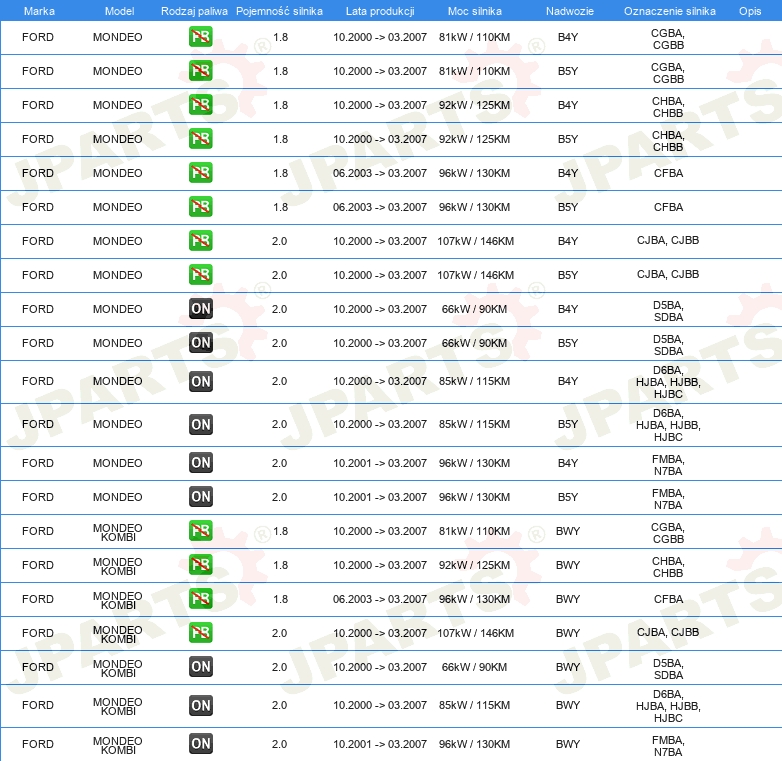Click BWY body code in Kombi 85kW row
Viewport: 782px width, 761px height.
[568, 705]
